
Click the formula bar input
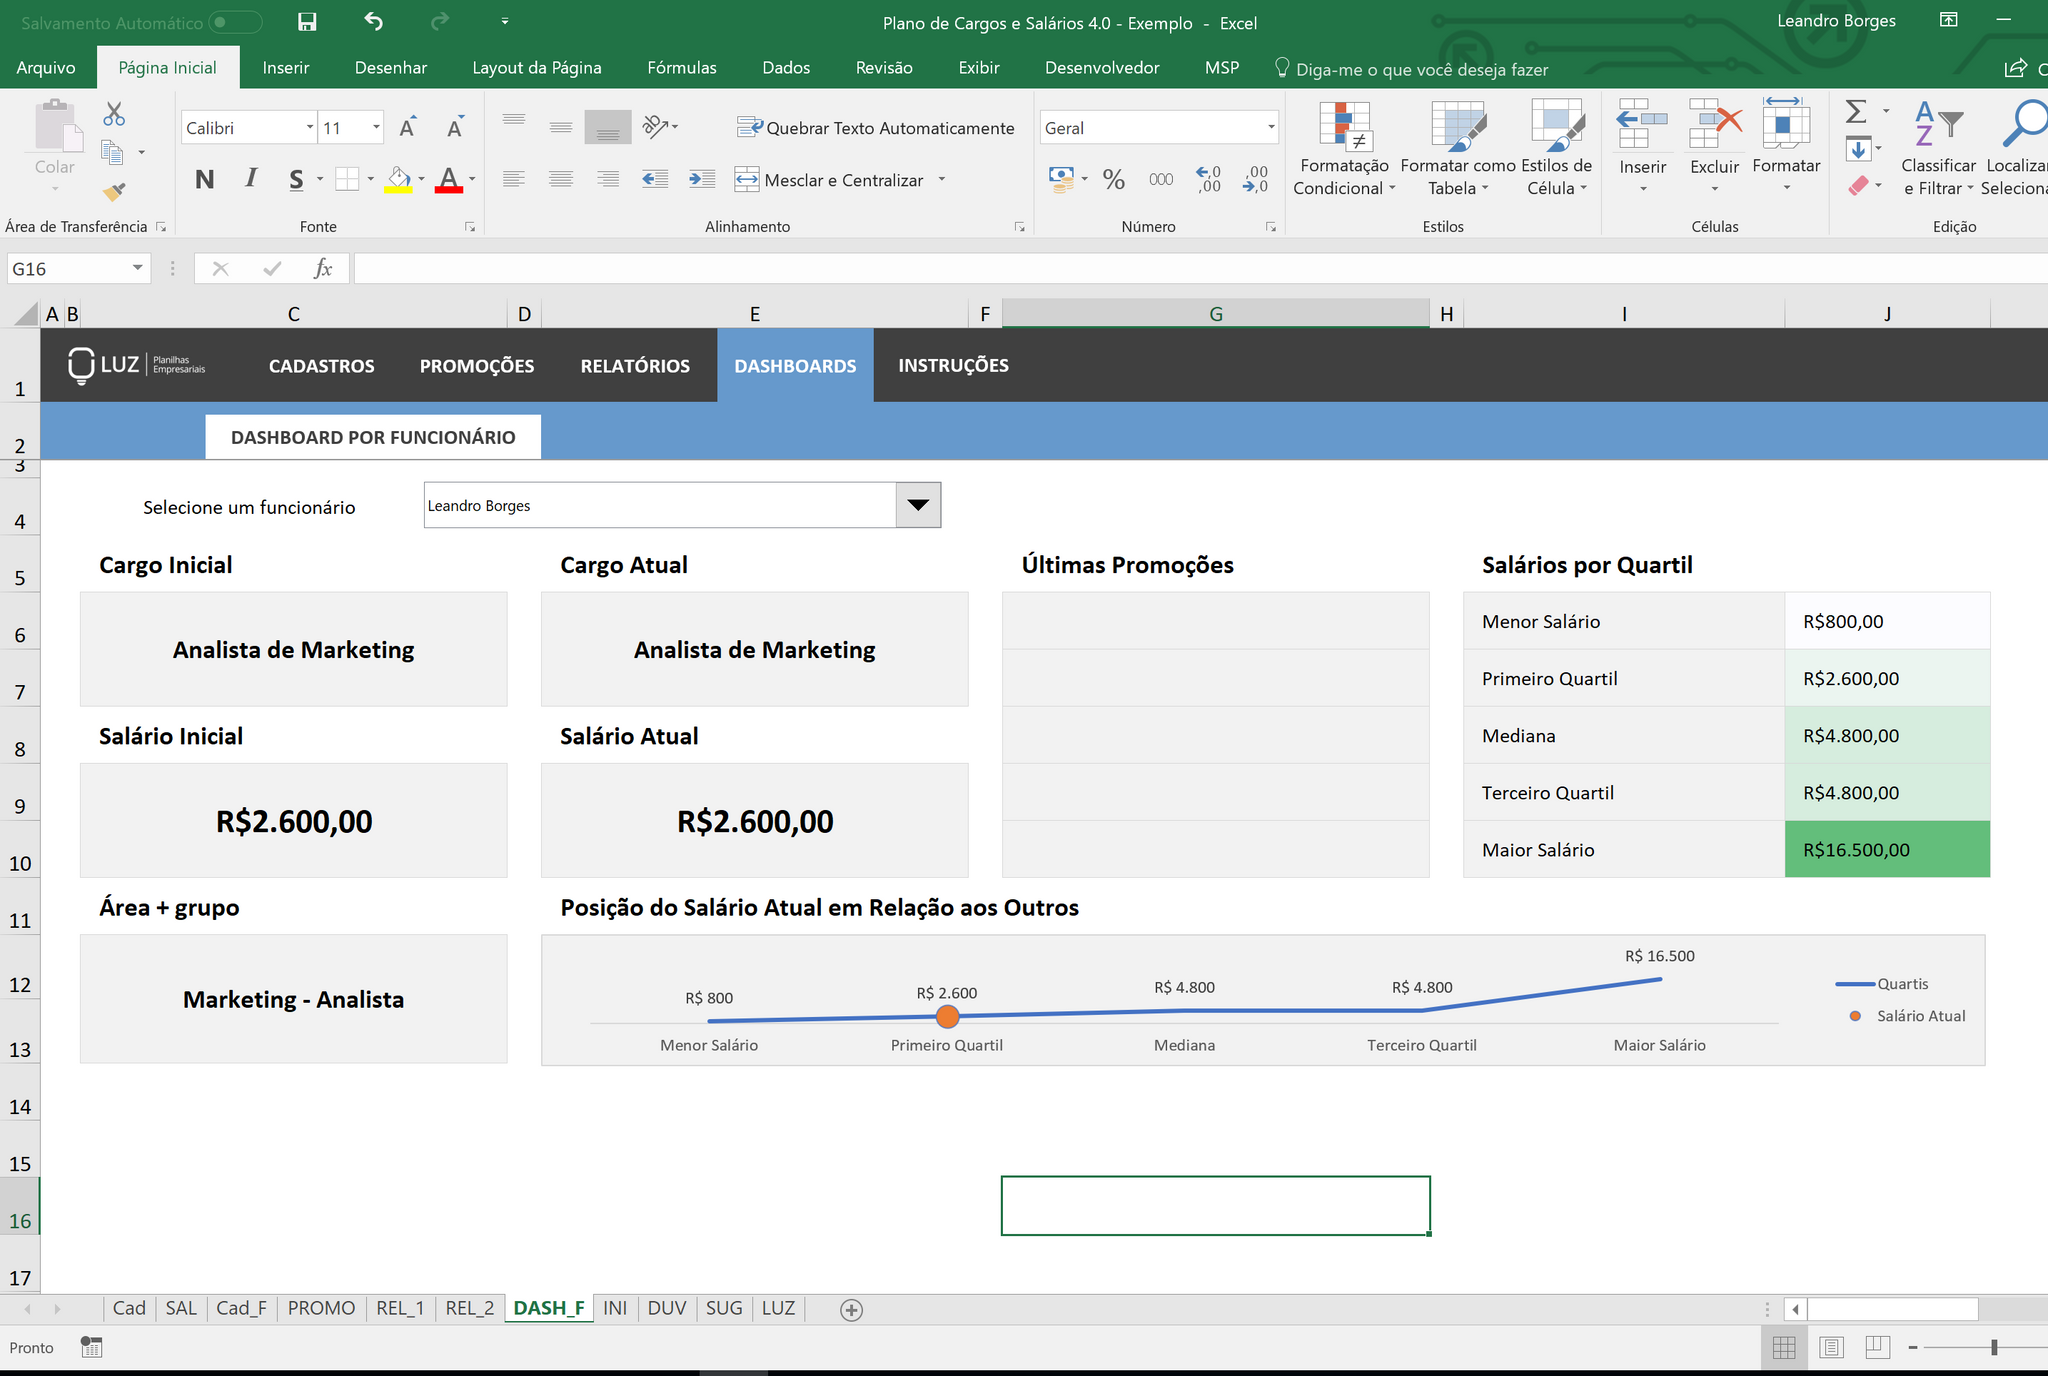click(x=1200, y=268)
